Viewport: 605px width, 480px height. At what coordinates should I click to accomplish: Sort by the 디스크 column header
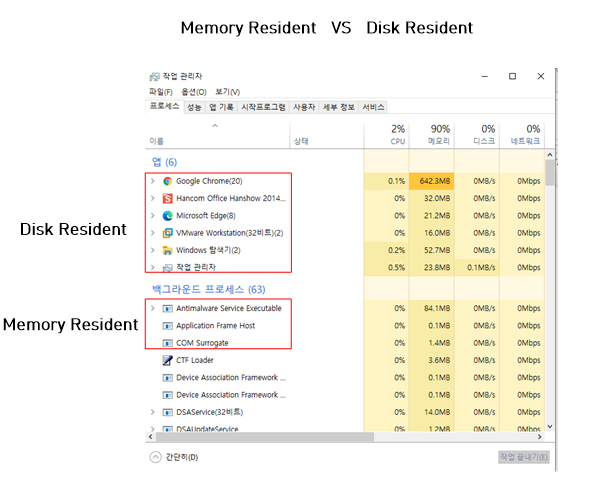tap(477, 135)
